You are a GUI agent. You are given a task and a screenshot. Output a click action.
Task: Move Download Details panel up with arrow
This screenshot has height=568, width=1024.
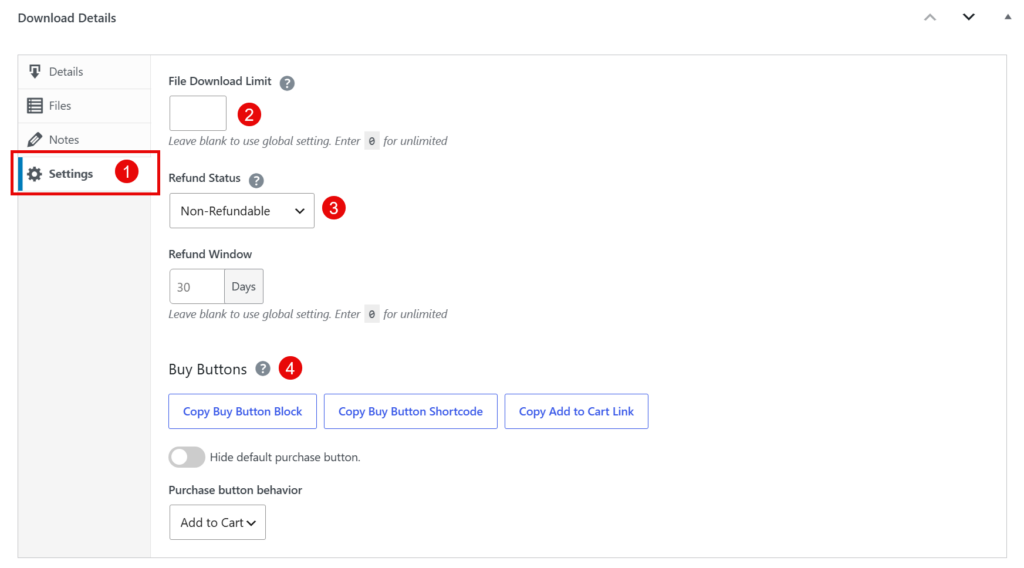pos(930,18)
